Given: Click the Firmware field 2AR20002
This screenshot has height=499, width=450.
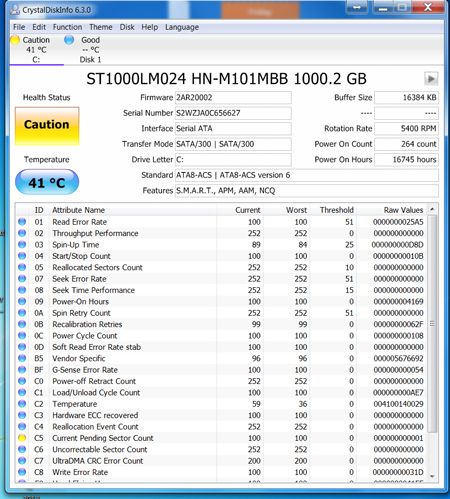Looking at the screenshot, I should pyautogui.click(x=233, y=98).
